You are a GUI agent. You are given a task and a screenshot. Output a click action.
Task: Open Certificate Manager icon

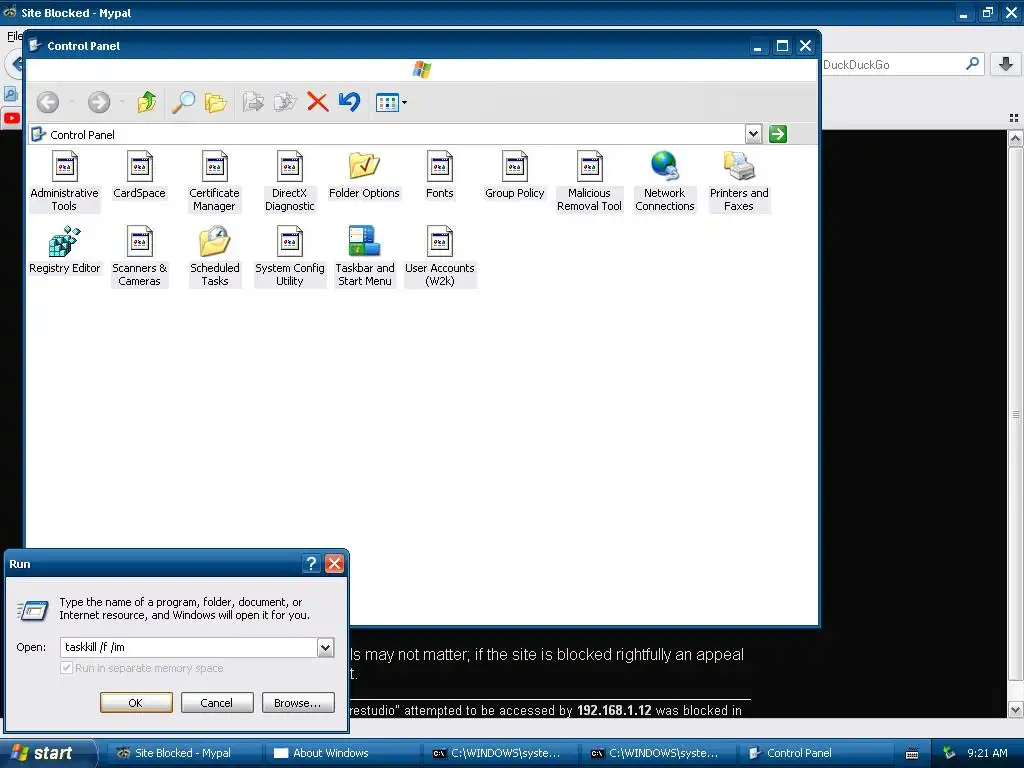[x=214, y=181]
